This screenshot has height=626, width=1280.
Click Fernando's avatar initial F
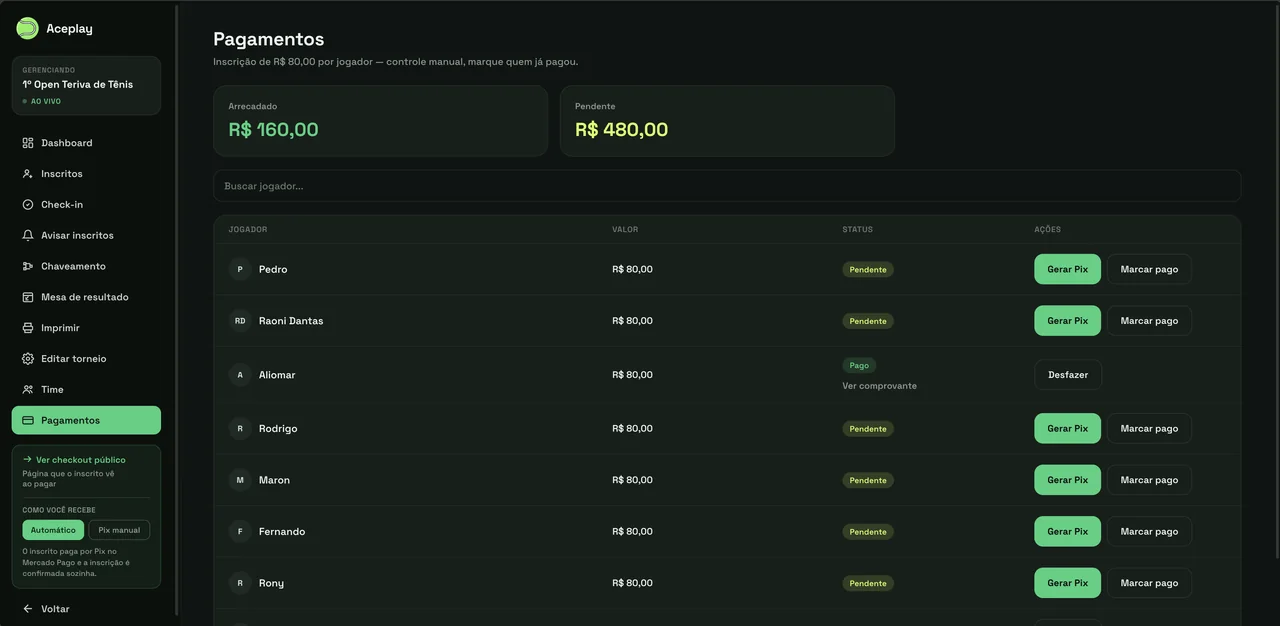240,532
